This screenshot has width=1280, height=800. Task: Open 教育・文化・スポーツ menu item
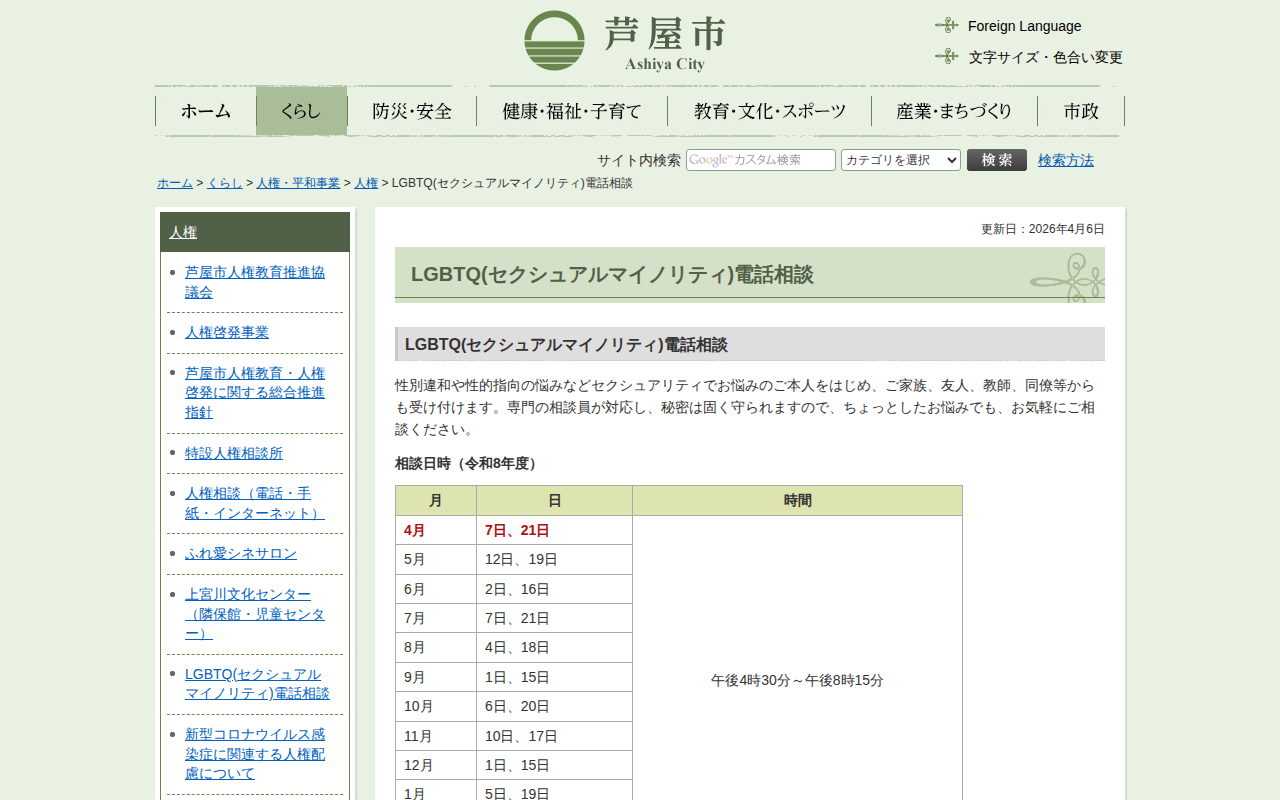[x=769, y=111]
